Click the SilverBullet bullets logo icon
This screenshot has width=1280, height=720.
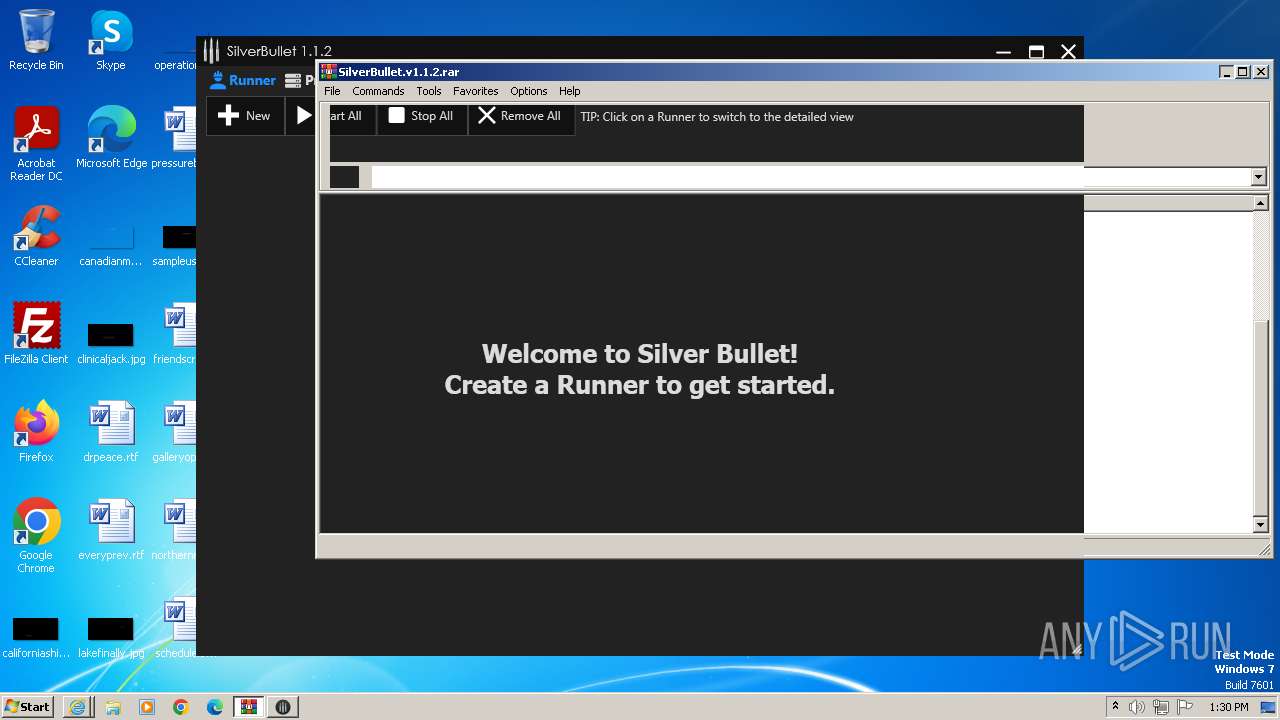pos(211,51)
